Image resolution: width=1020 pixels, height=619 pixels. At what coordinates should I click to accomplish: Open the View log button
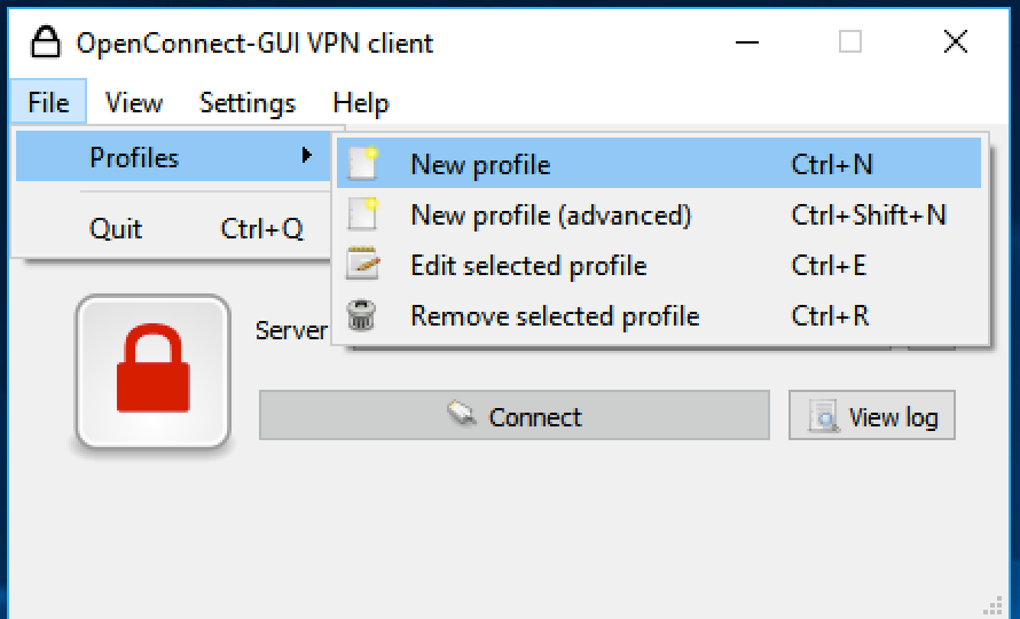[871, 416]
